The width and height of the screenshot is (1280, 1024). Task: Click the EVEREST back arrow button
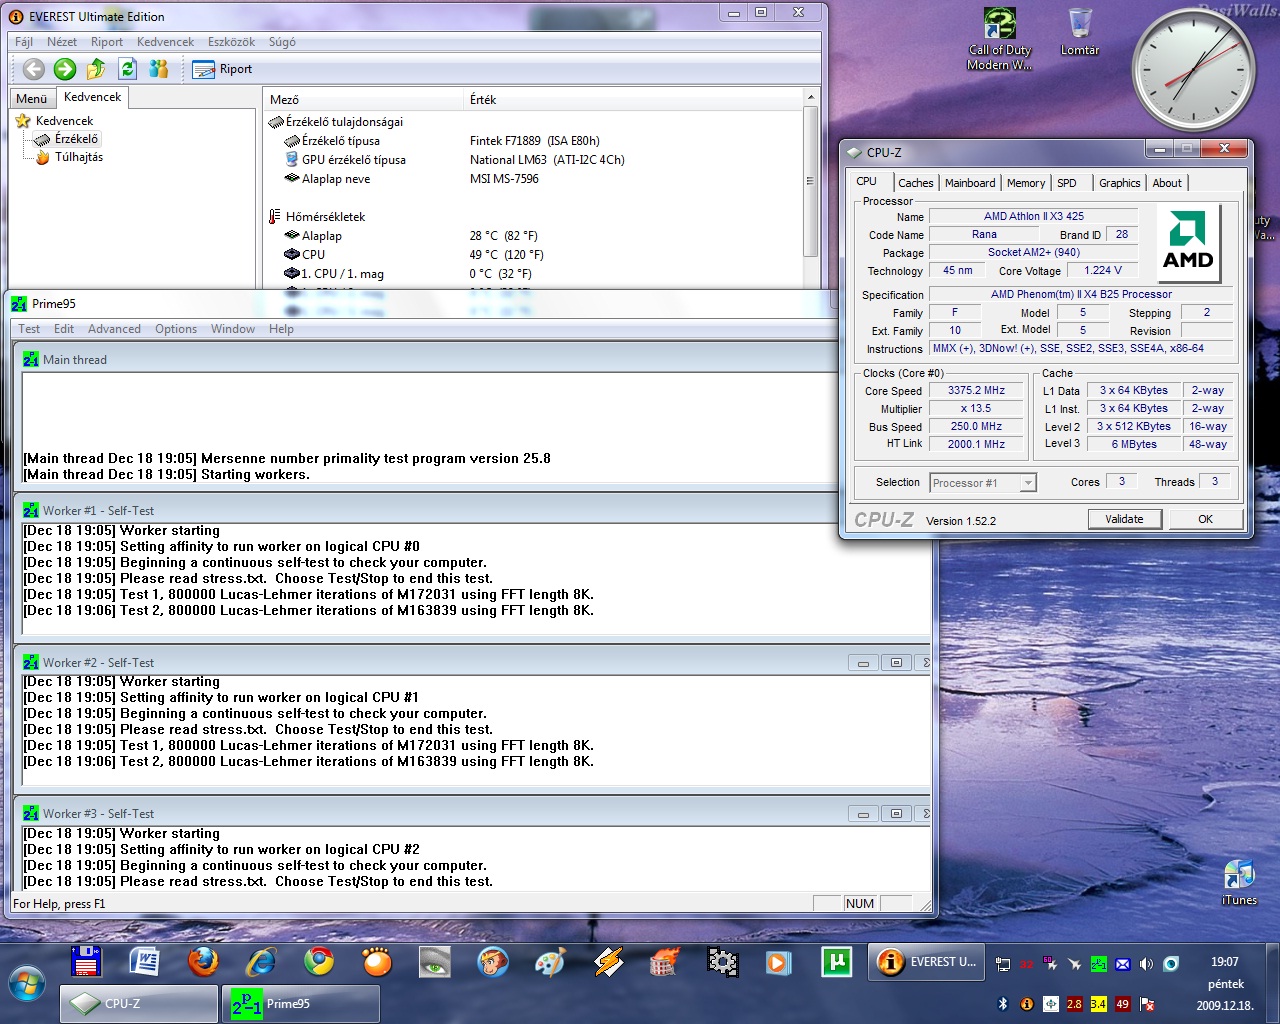pyautogui.click(x=34, y=69)
